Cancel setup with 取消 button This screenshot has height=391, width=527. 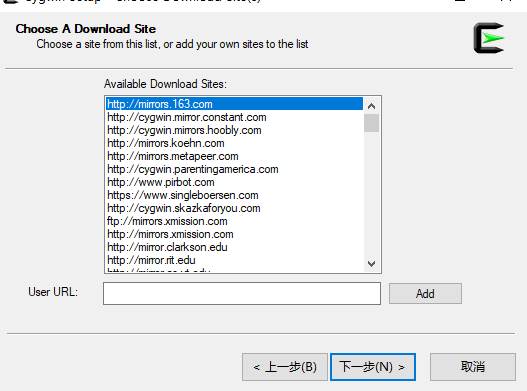(473, 367)
